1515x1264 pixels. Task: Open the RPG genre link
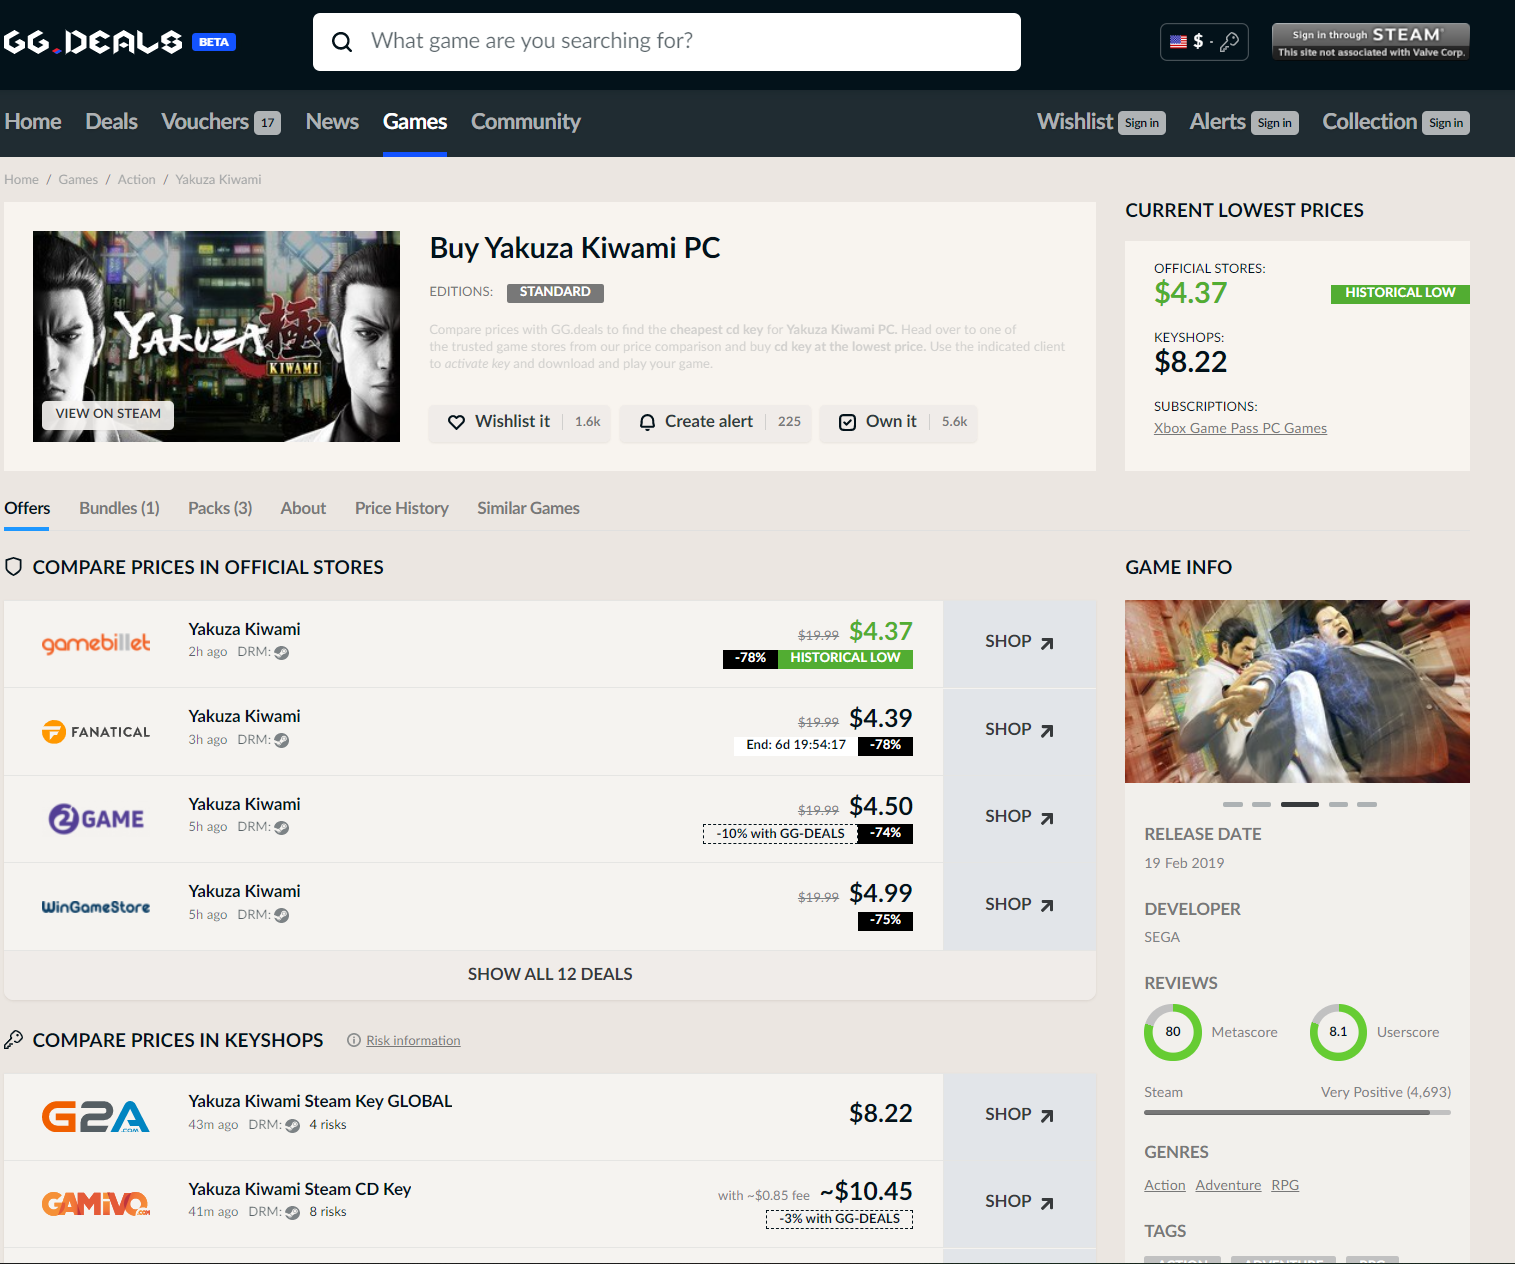click(1285, 1185)
